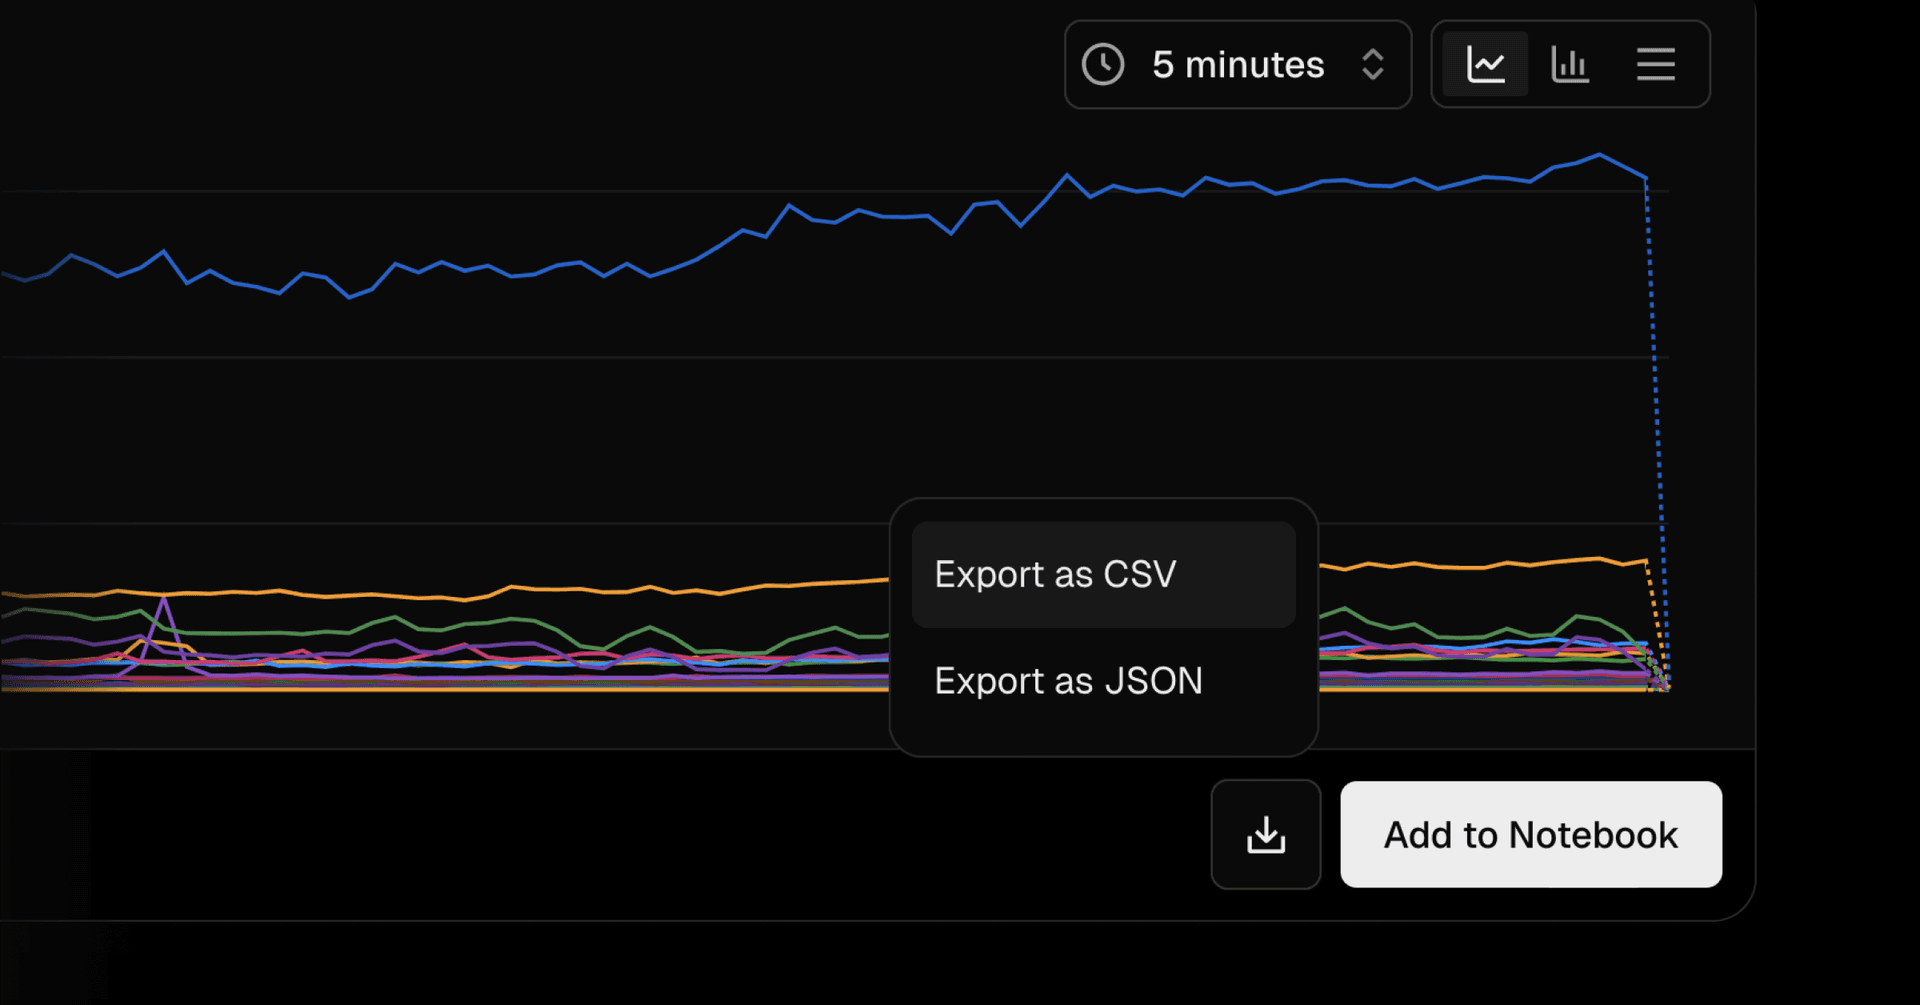1920x1005 pixels.
Task: Click the clock icon beside 5 minutes
Action: [x=1103, y=65]
